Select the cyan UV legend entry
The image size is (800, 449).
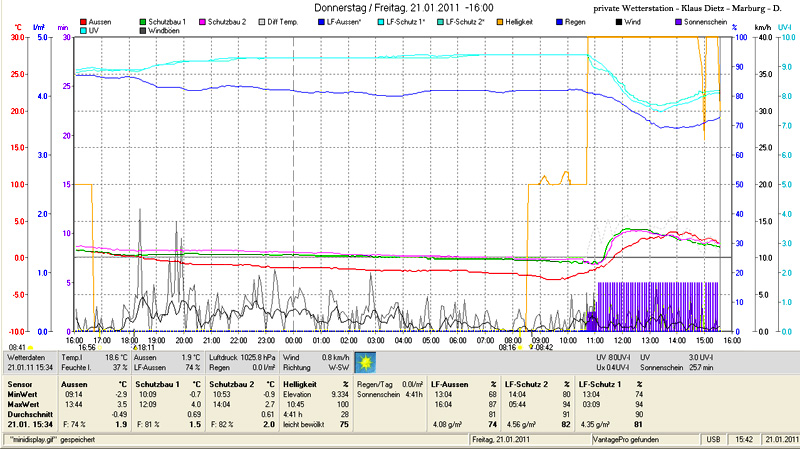click(x=88, y=30)
